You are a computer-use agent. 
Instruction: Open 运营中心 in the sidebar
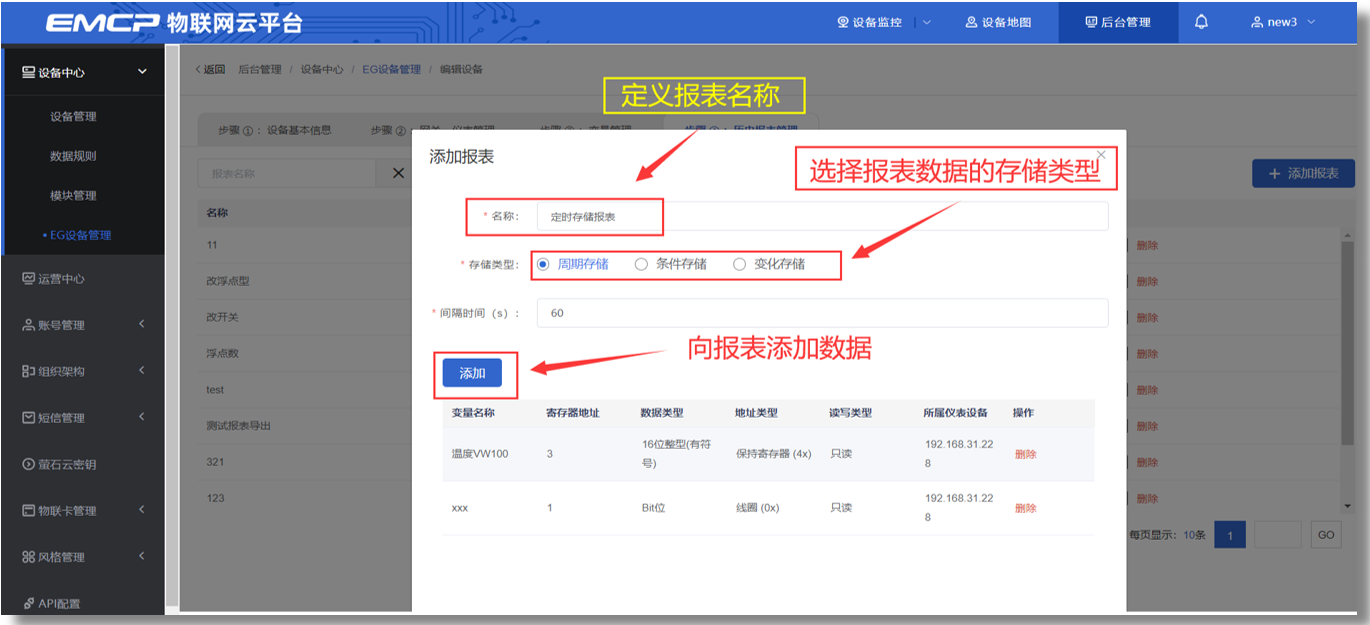(61, 279)
